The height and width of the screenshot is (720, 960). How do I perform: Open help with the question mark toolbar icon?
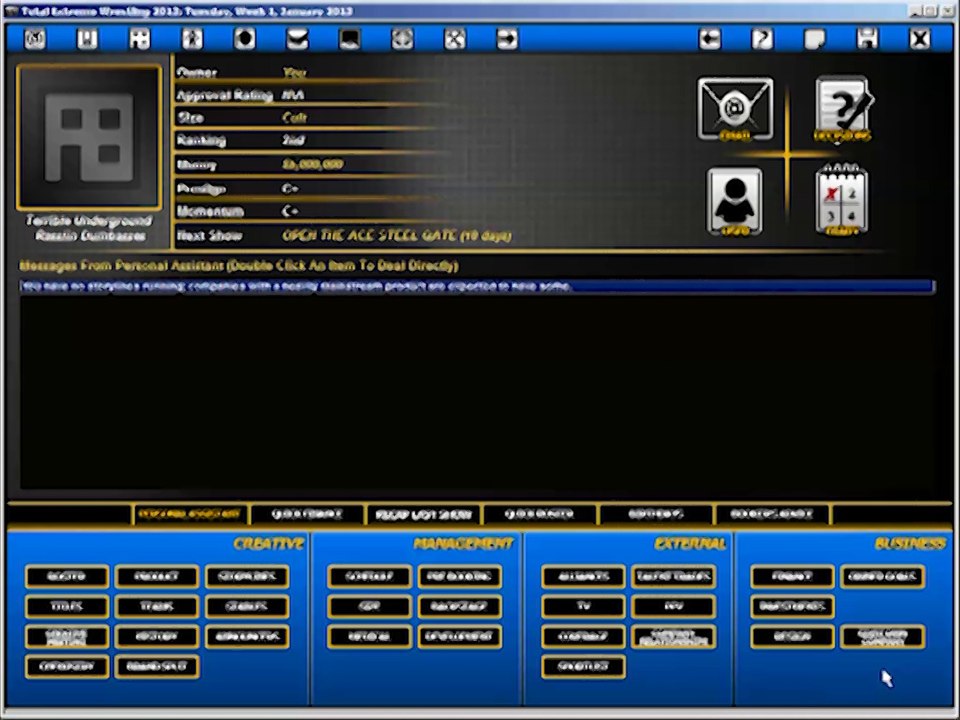(x=762, y=39)
